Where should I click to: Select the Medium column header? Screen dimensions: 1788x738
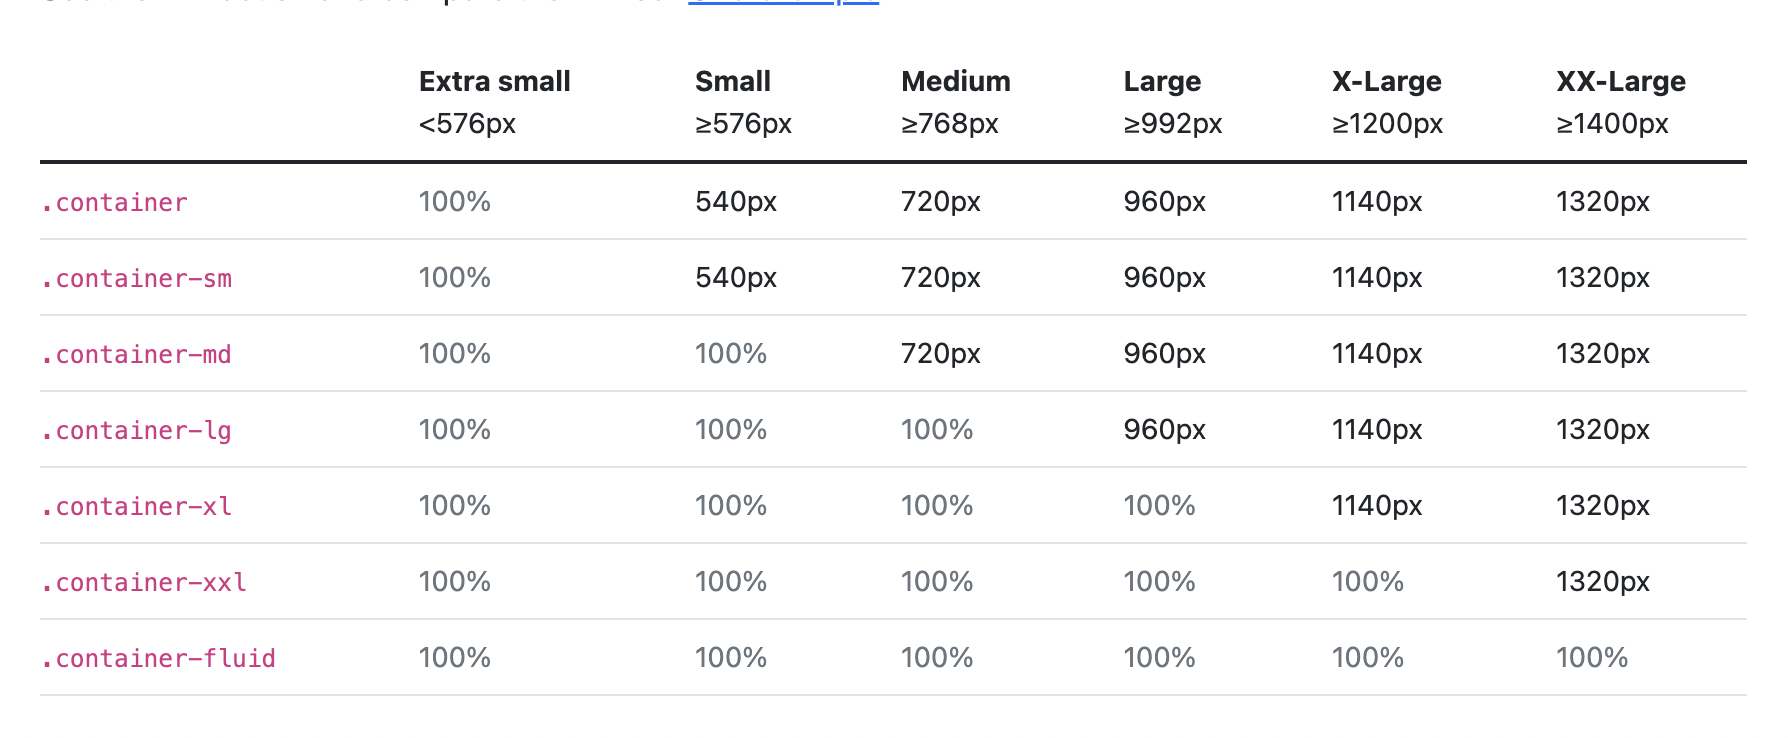pos(955,82)
